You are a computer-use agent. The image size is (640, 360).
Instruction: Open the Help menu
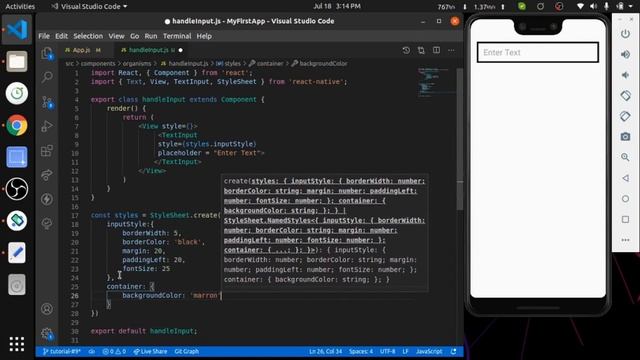pyautogui.click(x=204, y=36)
